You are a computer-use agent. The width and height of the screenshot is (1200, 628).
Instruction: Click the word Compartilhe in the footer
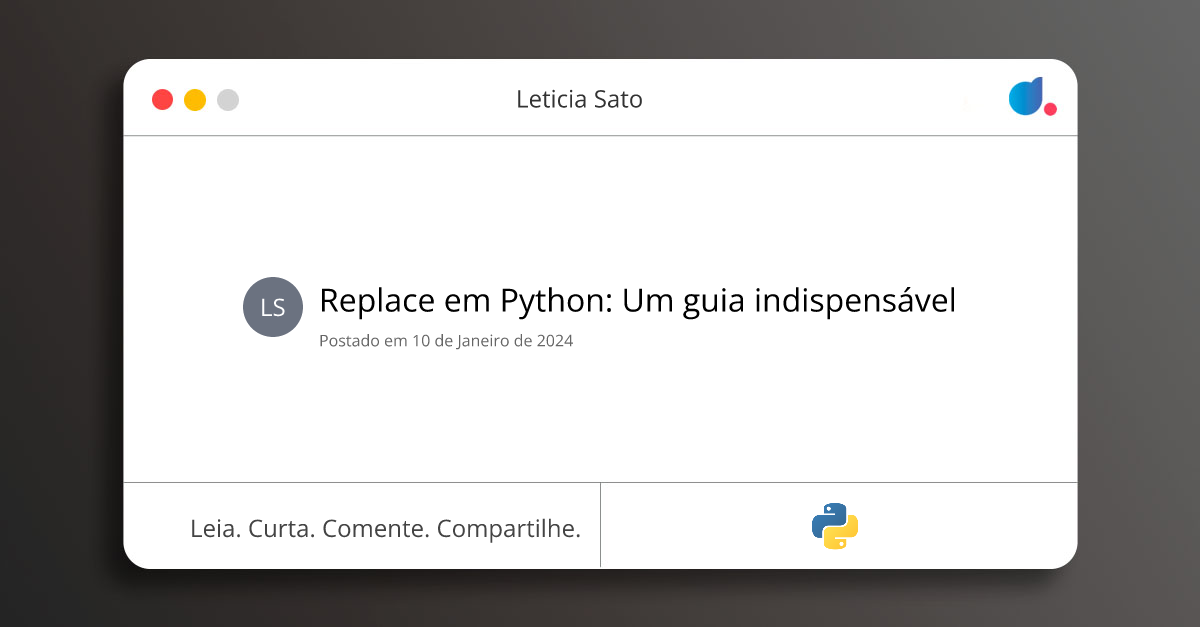click(x=509, y=528)
